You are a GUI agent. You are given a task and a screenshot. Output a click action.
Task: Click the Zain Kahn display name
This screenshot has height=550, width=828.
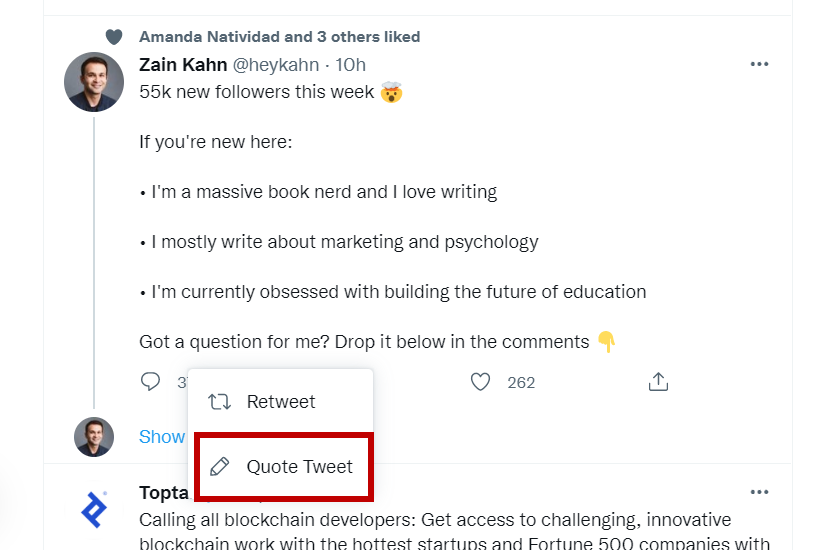pos(183,65)
